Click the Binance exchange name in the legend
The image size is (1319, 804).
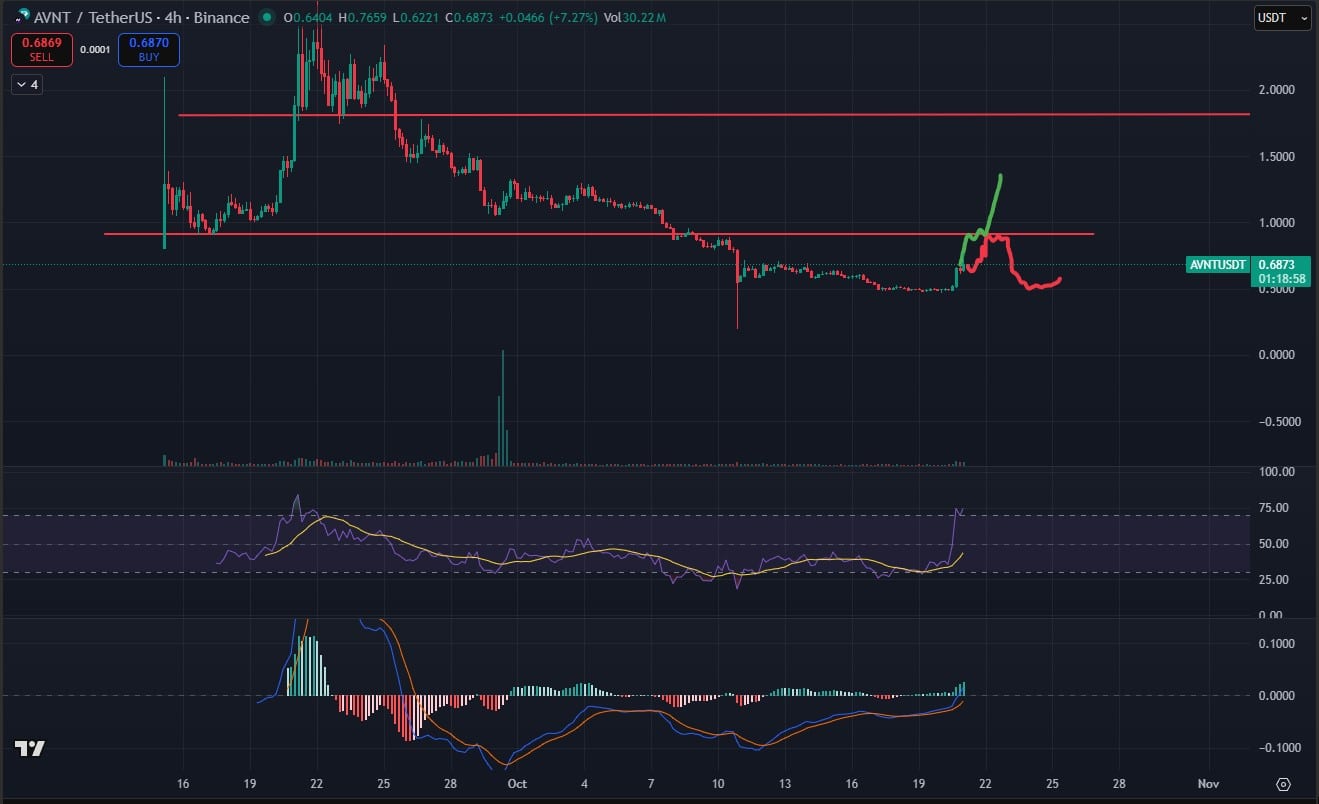(224, 17)
